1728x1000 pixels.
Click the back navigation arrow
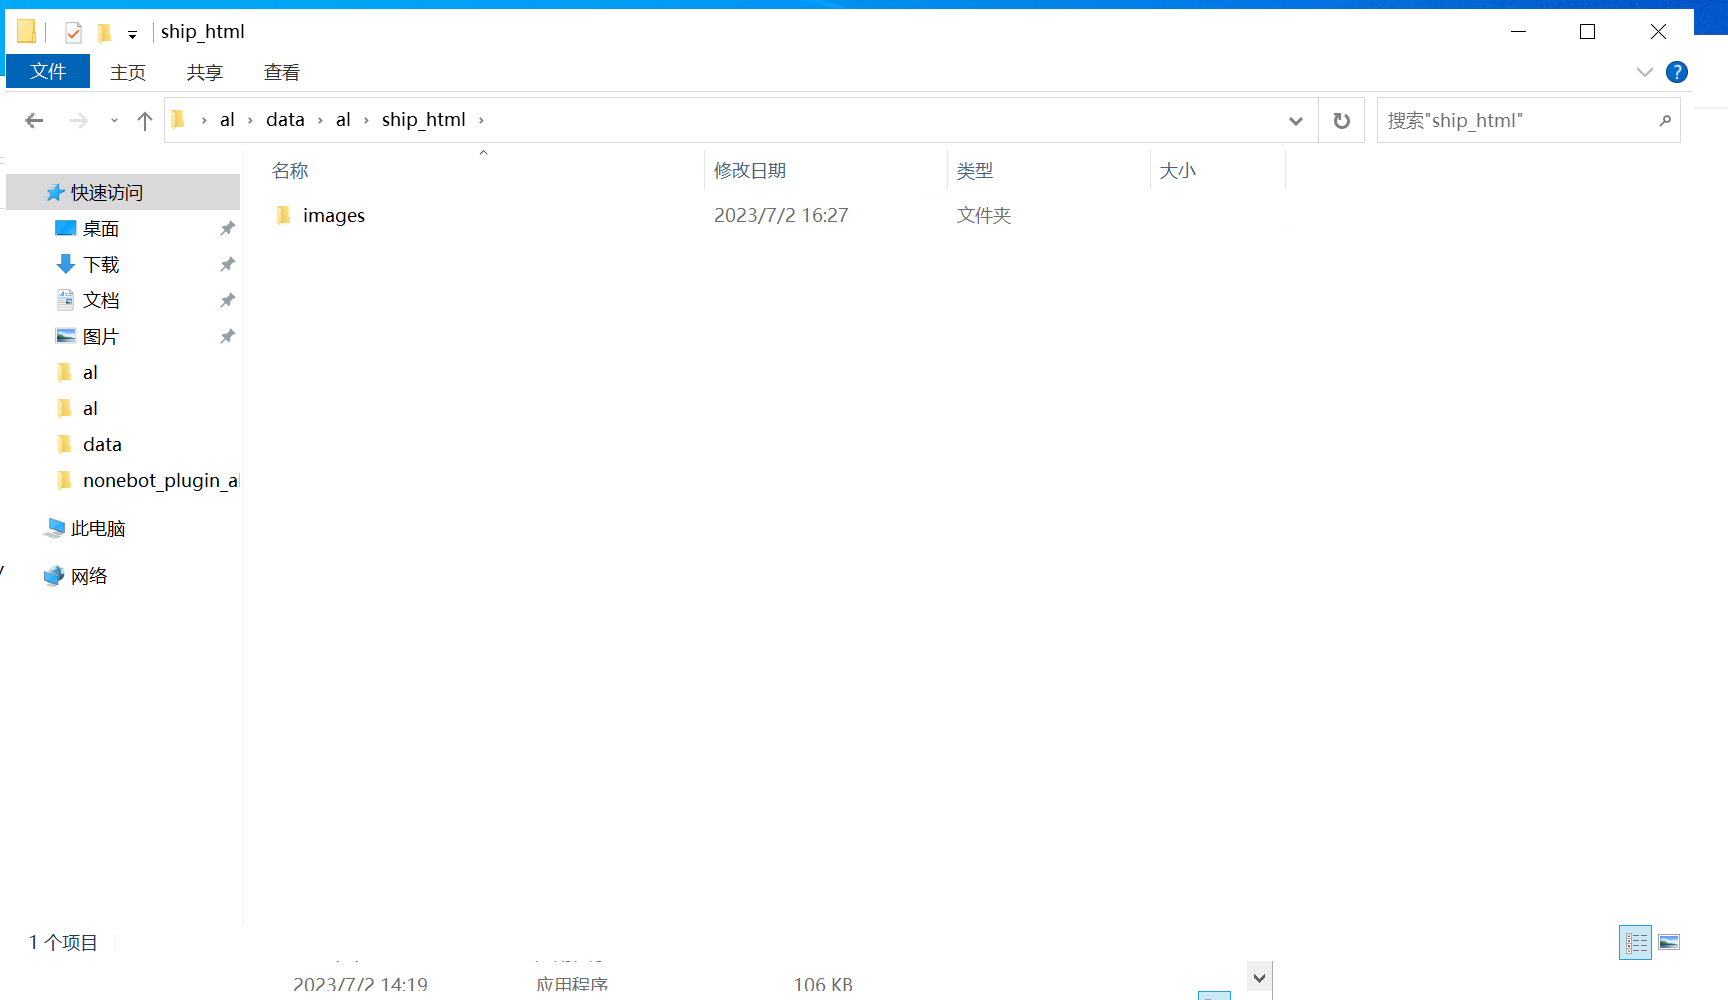click(x=34, y=120)
